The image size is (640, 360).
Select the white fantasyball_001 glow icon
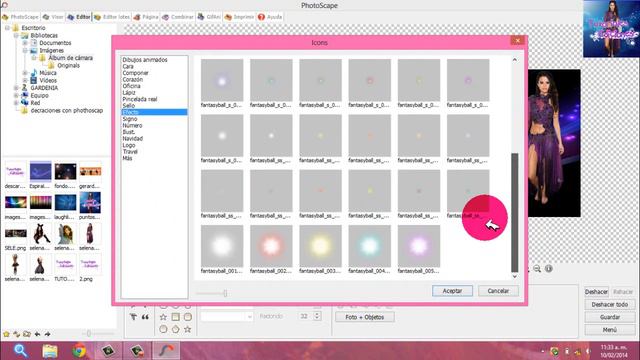pos(222,246)
